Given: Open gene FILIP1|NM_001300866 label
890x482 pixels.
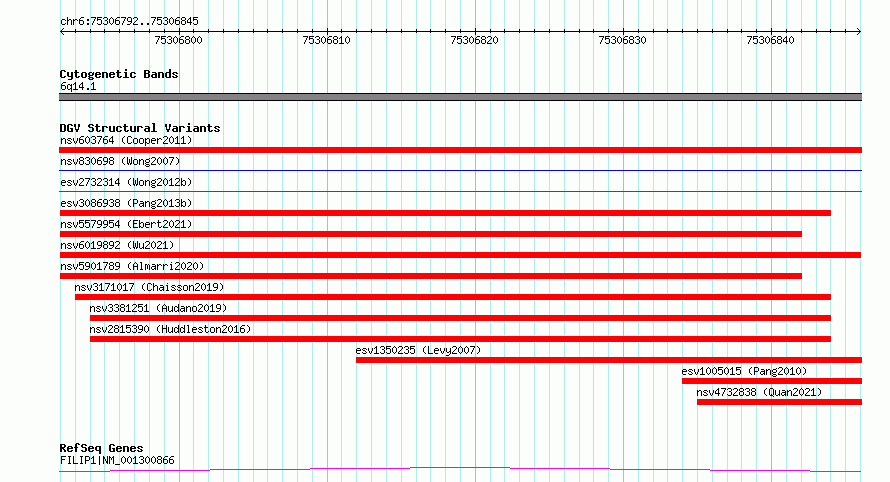Looking at the screenshot, I should point(117,460).
